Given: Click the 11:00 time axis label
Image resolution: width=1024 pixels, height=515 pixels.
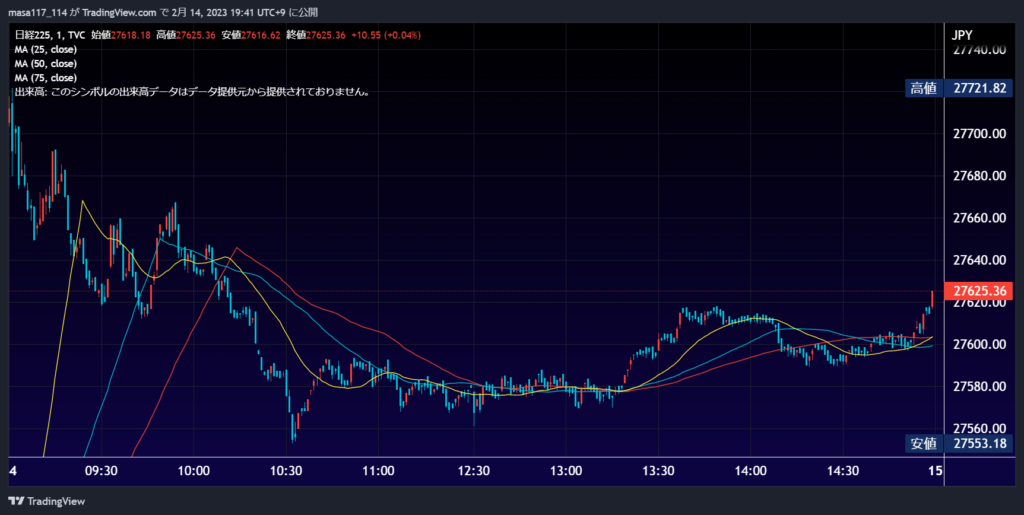Looking at the screenshot, I should tap(379, 471).
